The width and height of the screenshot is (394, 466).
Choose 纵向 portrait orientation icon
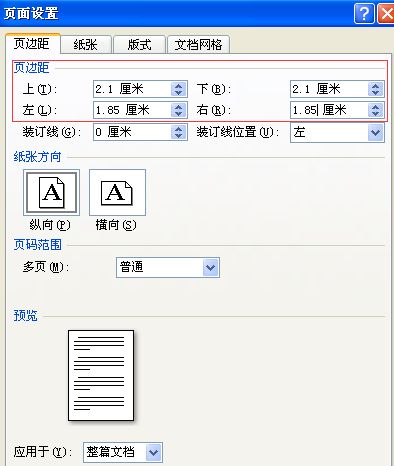51,193
